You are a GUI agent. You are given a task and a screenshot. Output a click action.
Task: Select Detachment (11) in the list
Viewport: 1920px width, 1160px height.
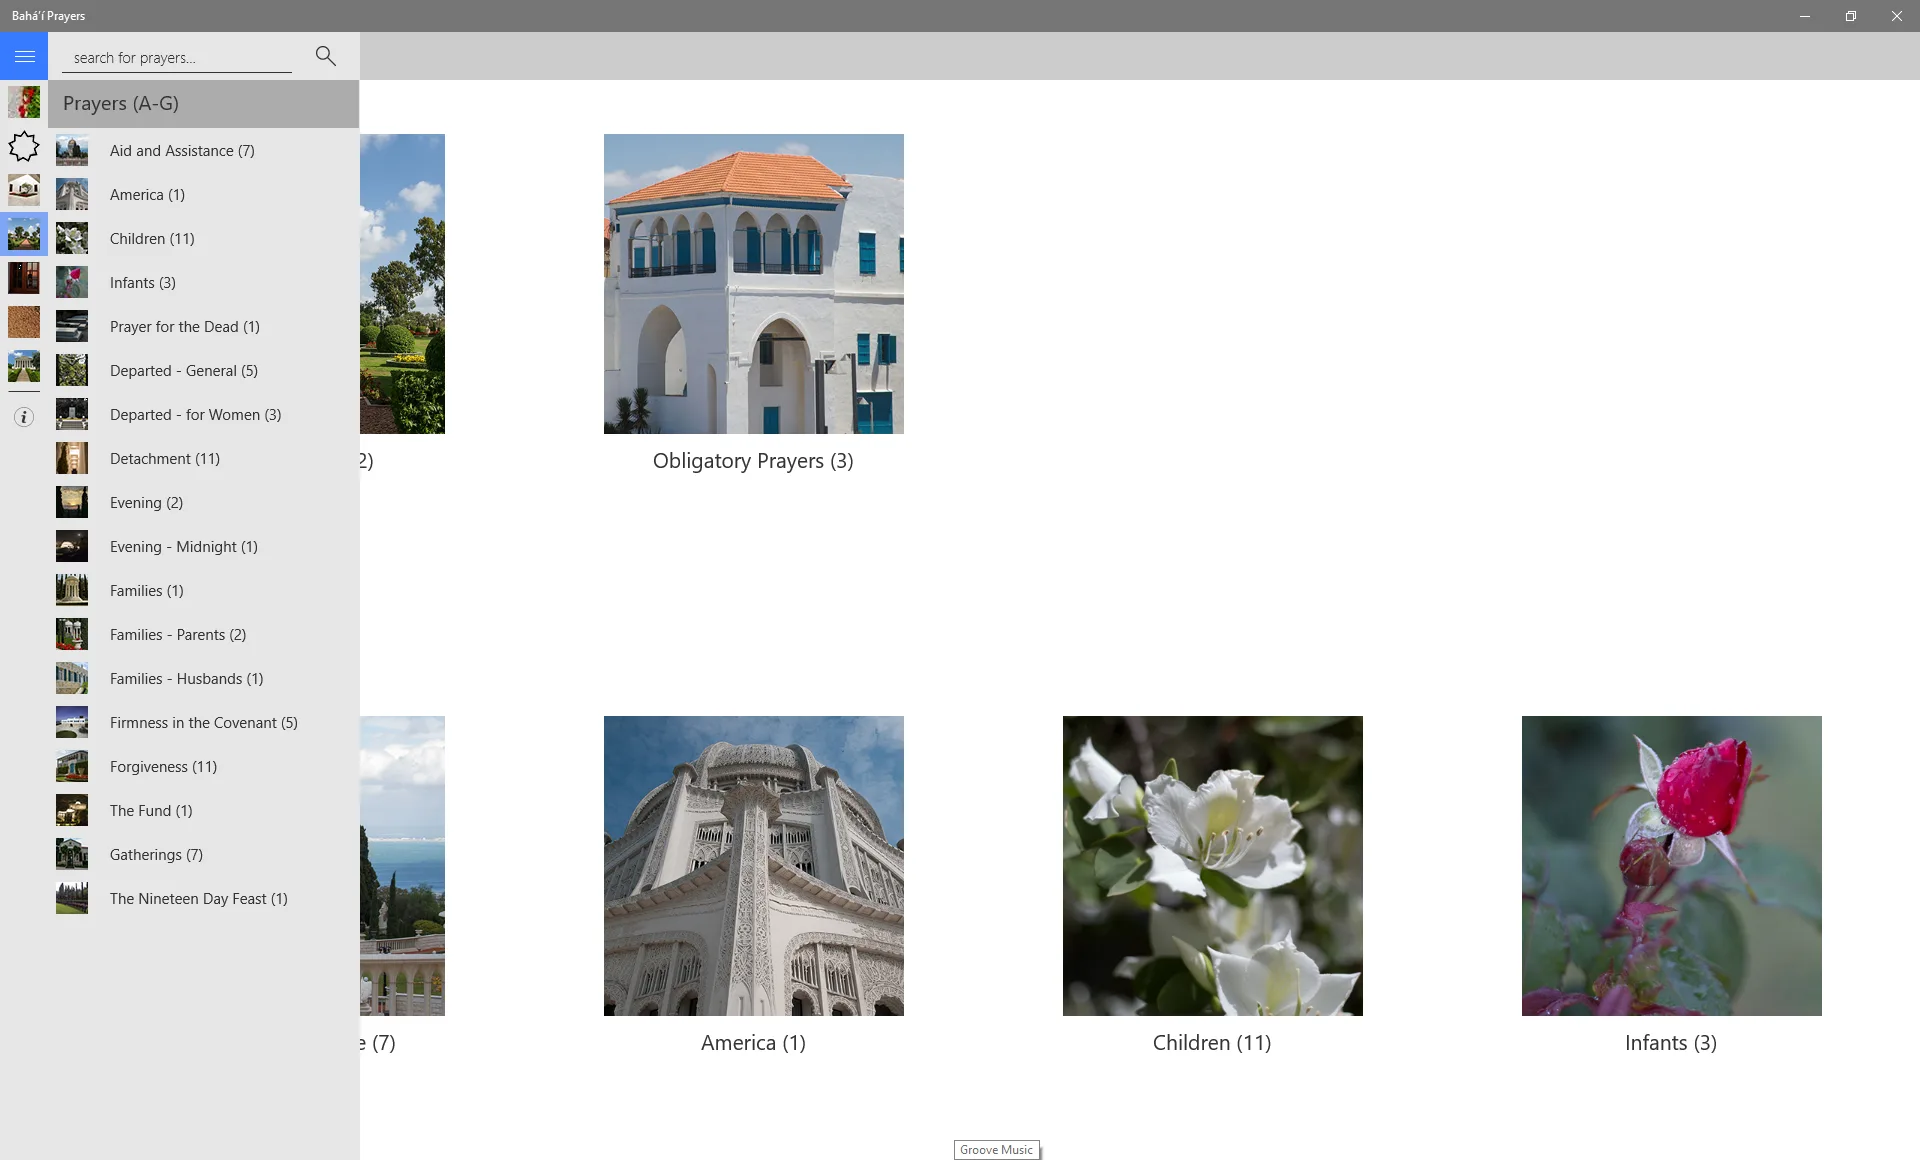[x=204, y=458]
